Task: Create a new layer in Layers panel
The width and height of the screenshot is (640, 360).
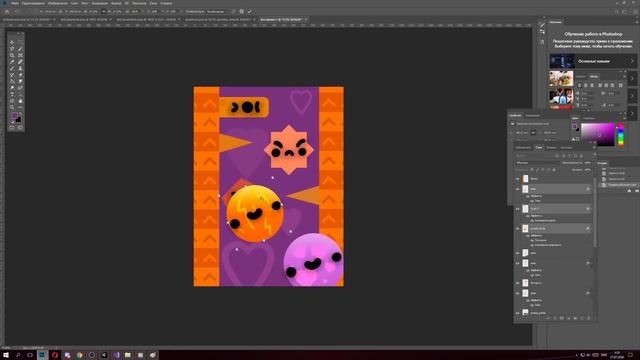Action: 582,318
